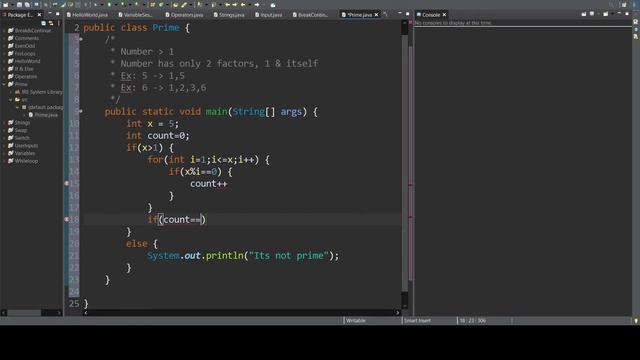Screen dimensions: 640x360
Task: Switch to the BreakContin... editor tab
Action: point(310,15)
